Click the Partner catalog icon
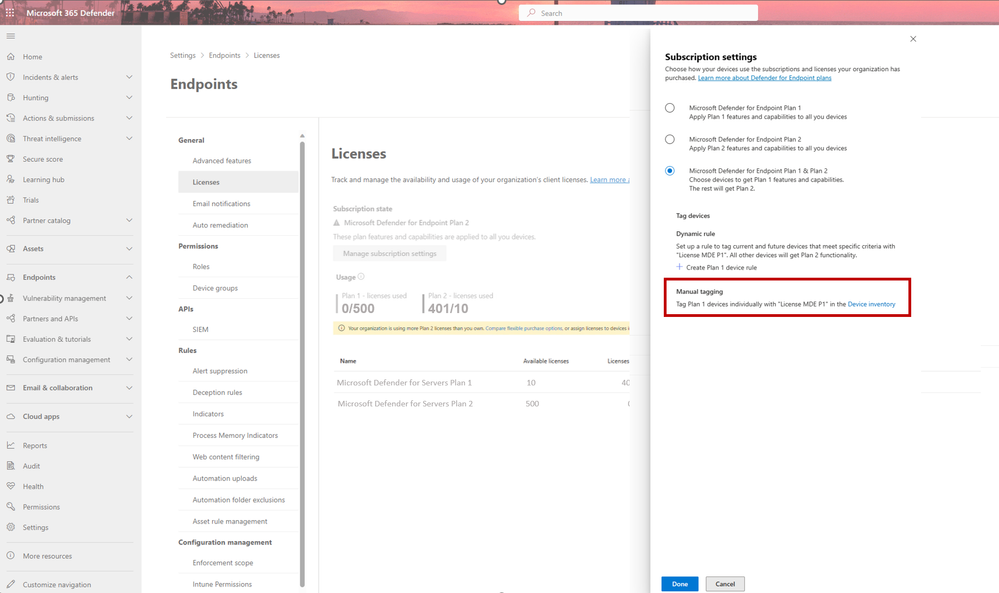This screenshot has width=999, height=593. coord(11,220)
